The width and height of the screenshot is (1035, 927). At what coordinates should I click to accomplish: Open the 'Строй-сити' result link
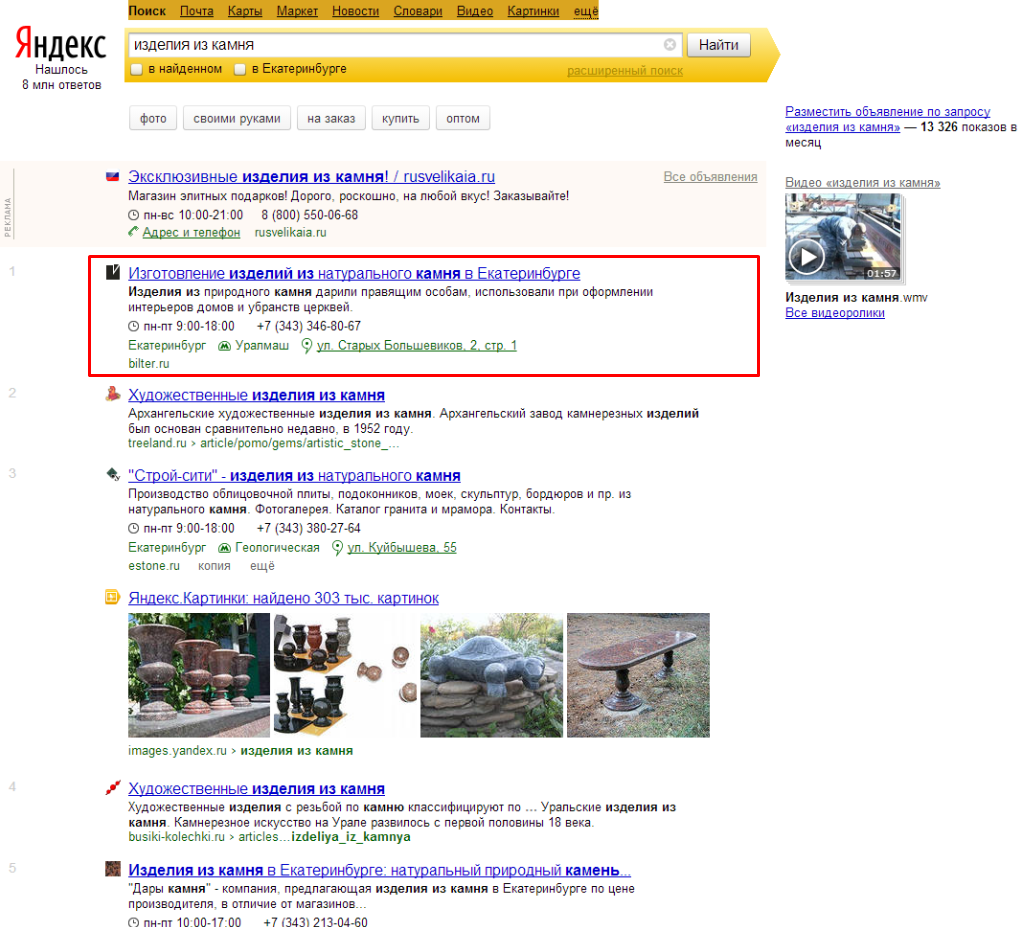point(294,475)
